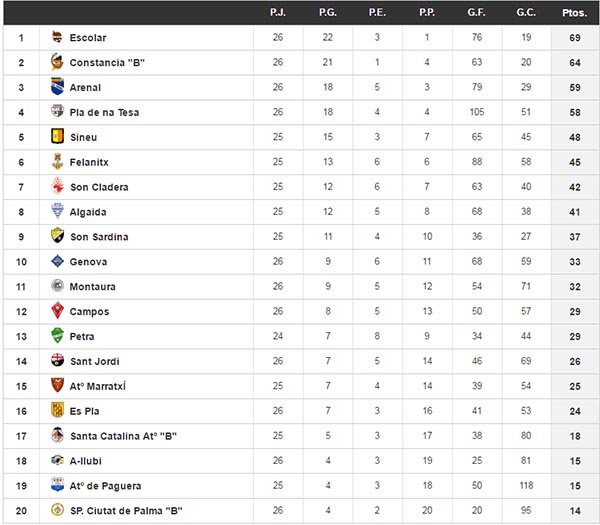Click the Escolar team crest icon
This screenshot has width=600, height=525.
[57, 37]
